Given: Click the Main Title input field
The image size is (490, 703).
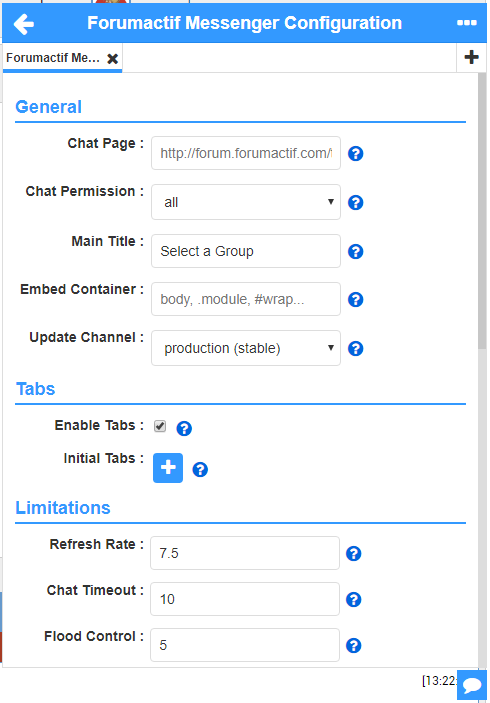Looking at the screenshot, I should tap(246, 251).
